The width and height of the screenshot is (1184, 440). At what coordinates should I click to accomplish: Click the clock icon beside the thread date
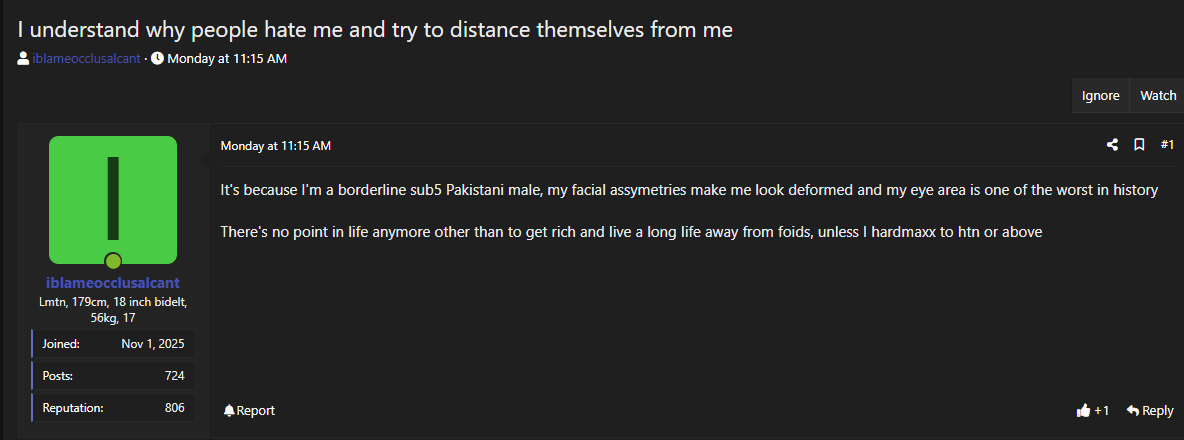click(157, 58)
